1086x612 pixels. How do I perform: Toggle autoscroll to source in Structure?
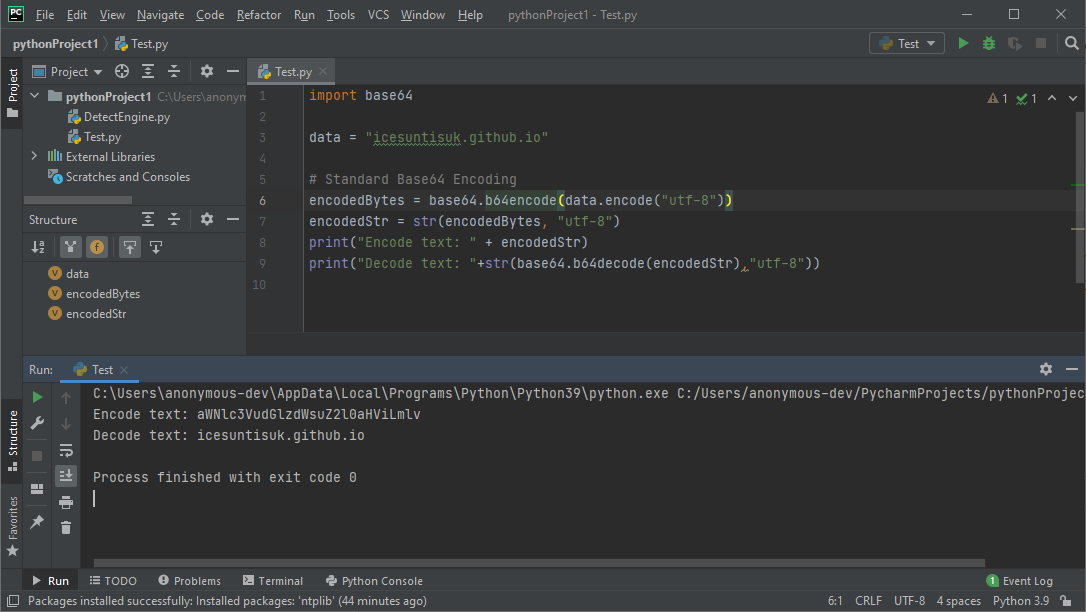coord(130,247)
